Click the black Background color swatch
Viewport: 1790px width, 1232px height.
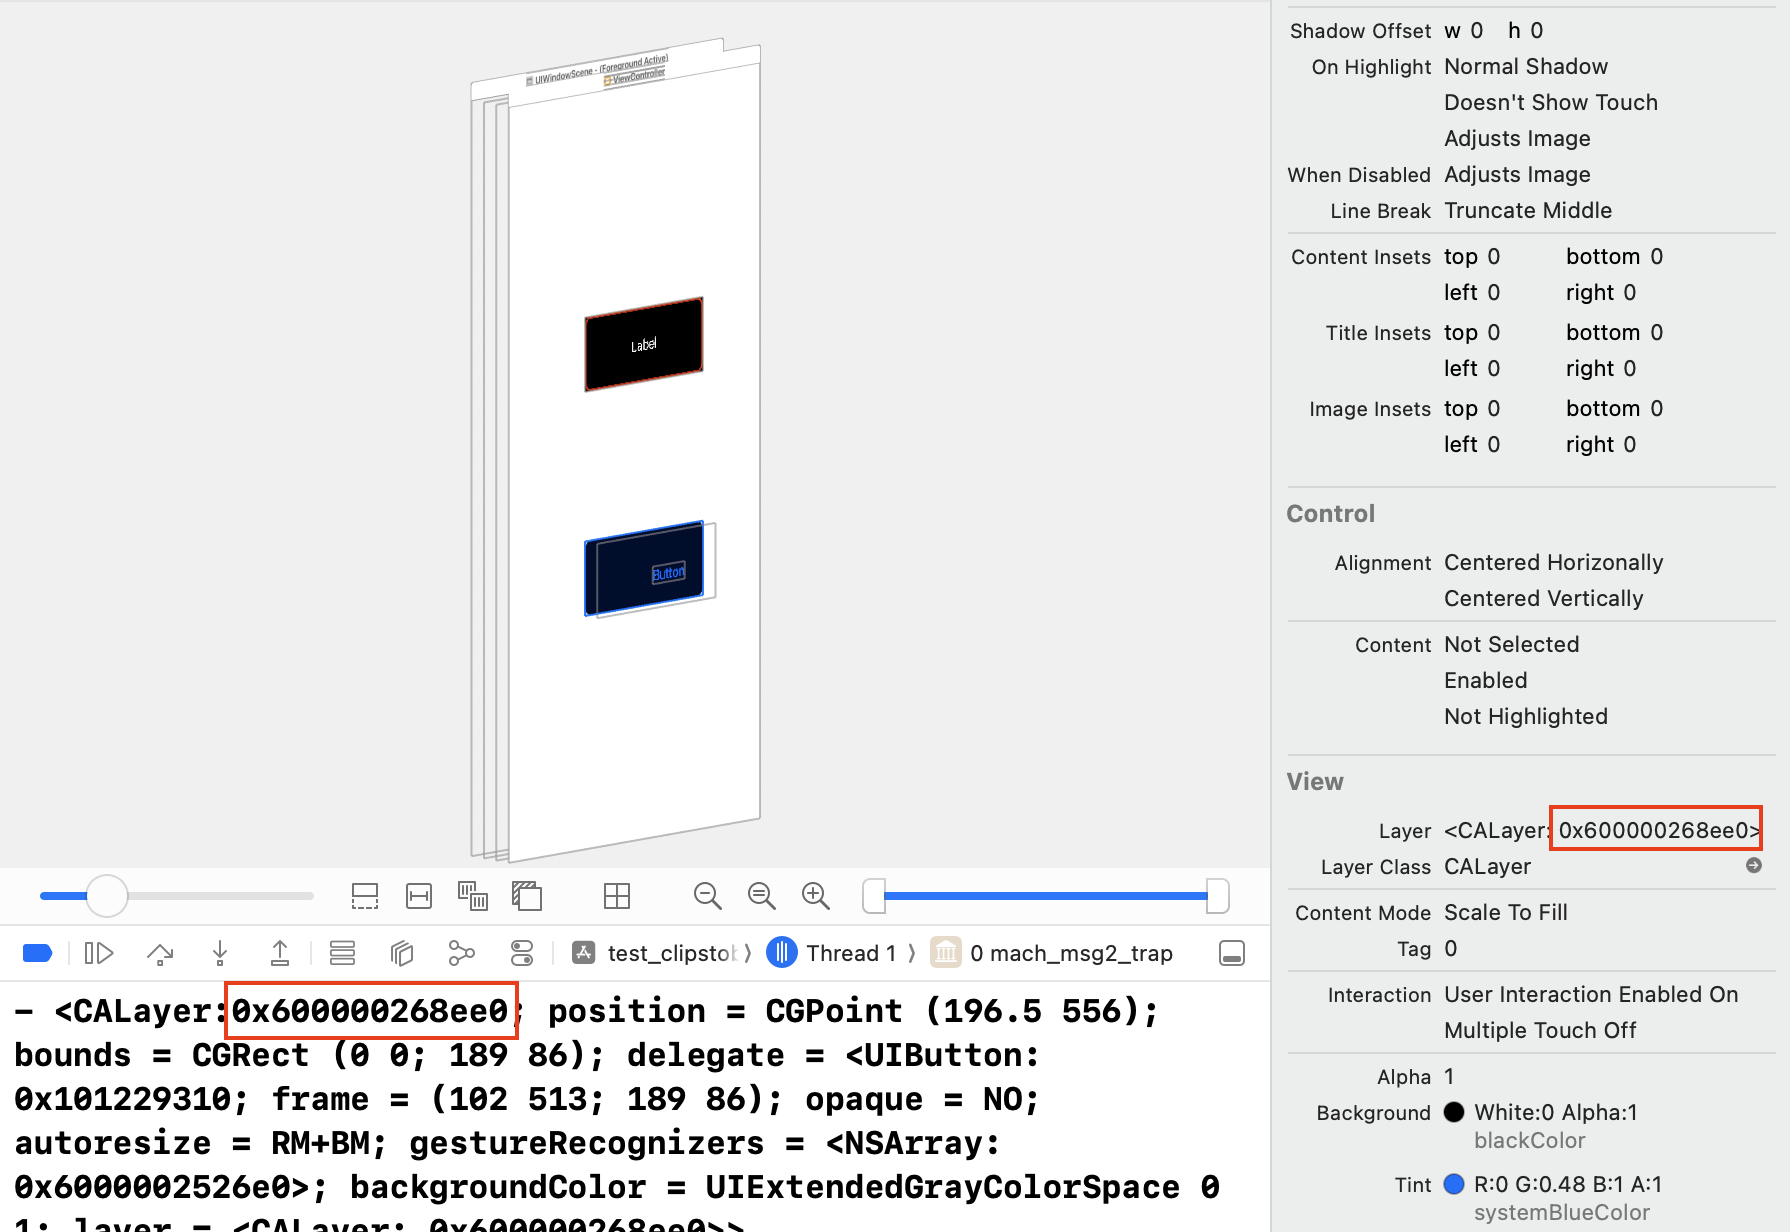pos(1454,1112)
